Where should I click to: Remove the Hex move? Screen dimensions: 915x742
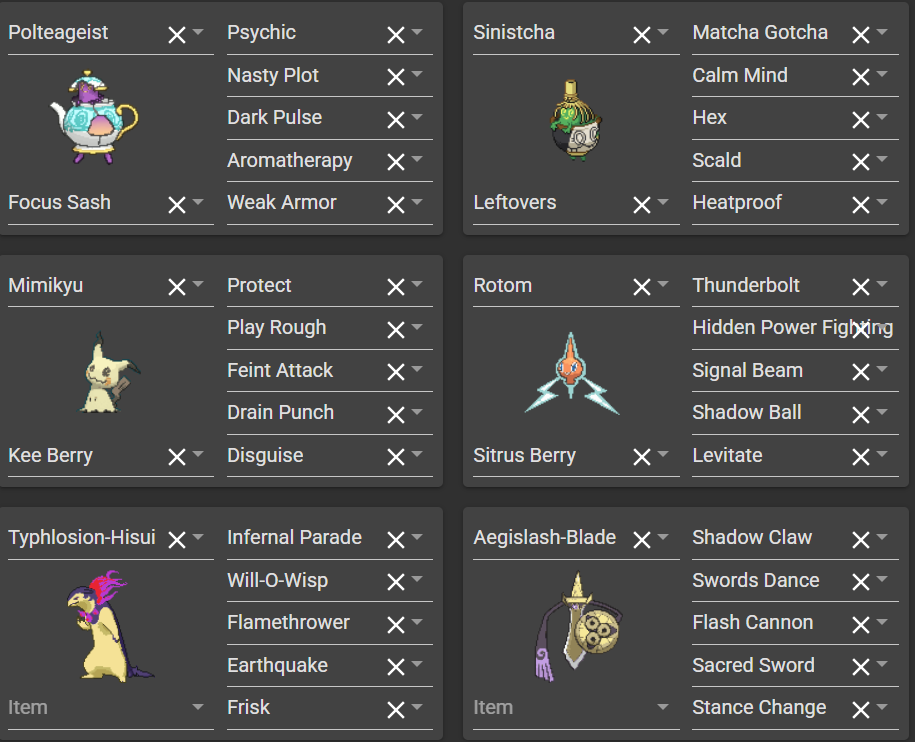861,120
